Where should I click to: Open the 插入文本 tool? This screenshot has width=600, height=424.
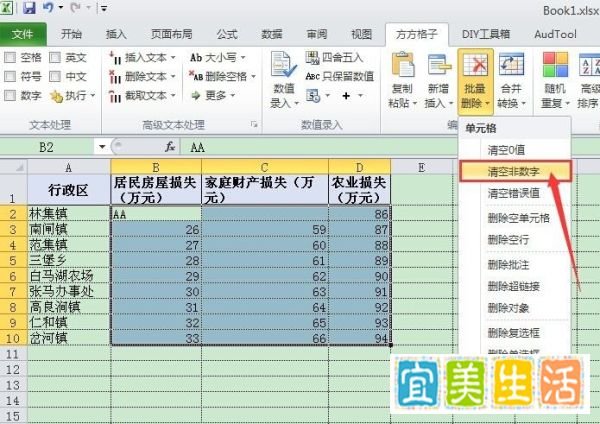pos(142,58)
